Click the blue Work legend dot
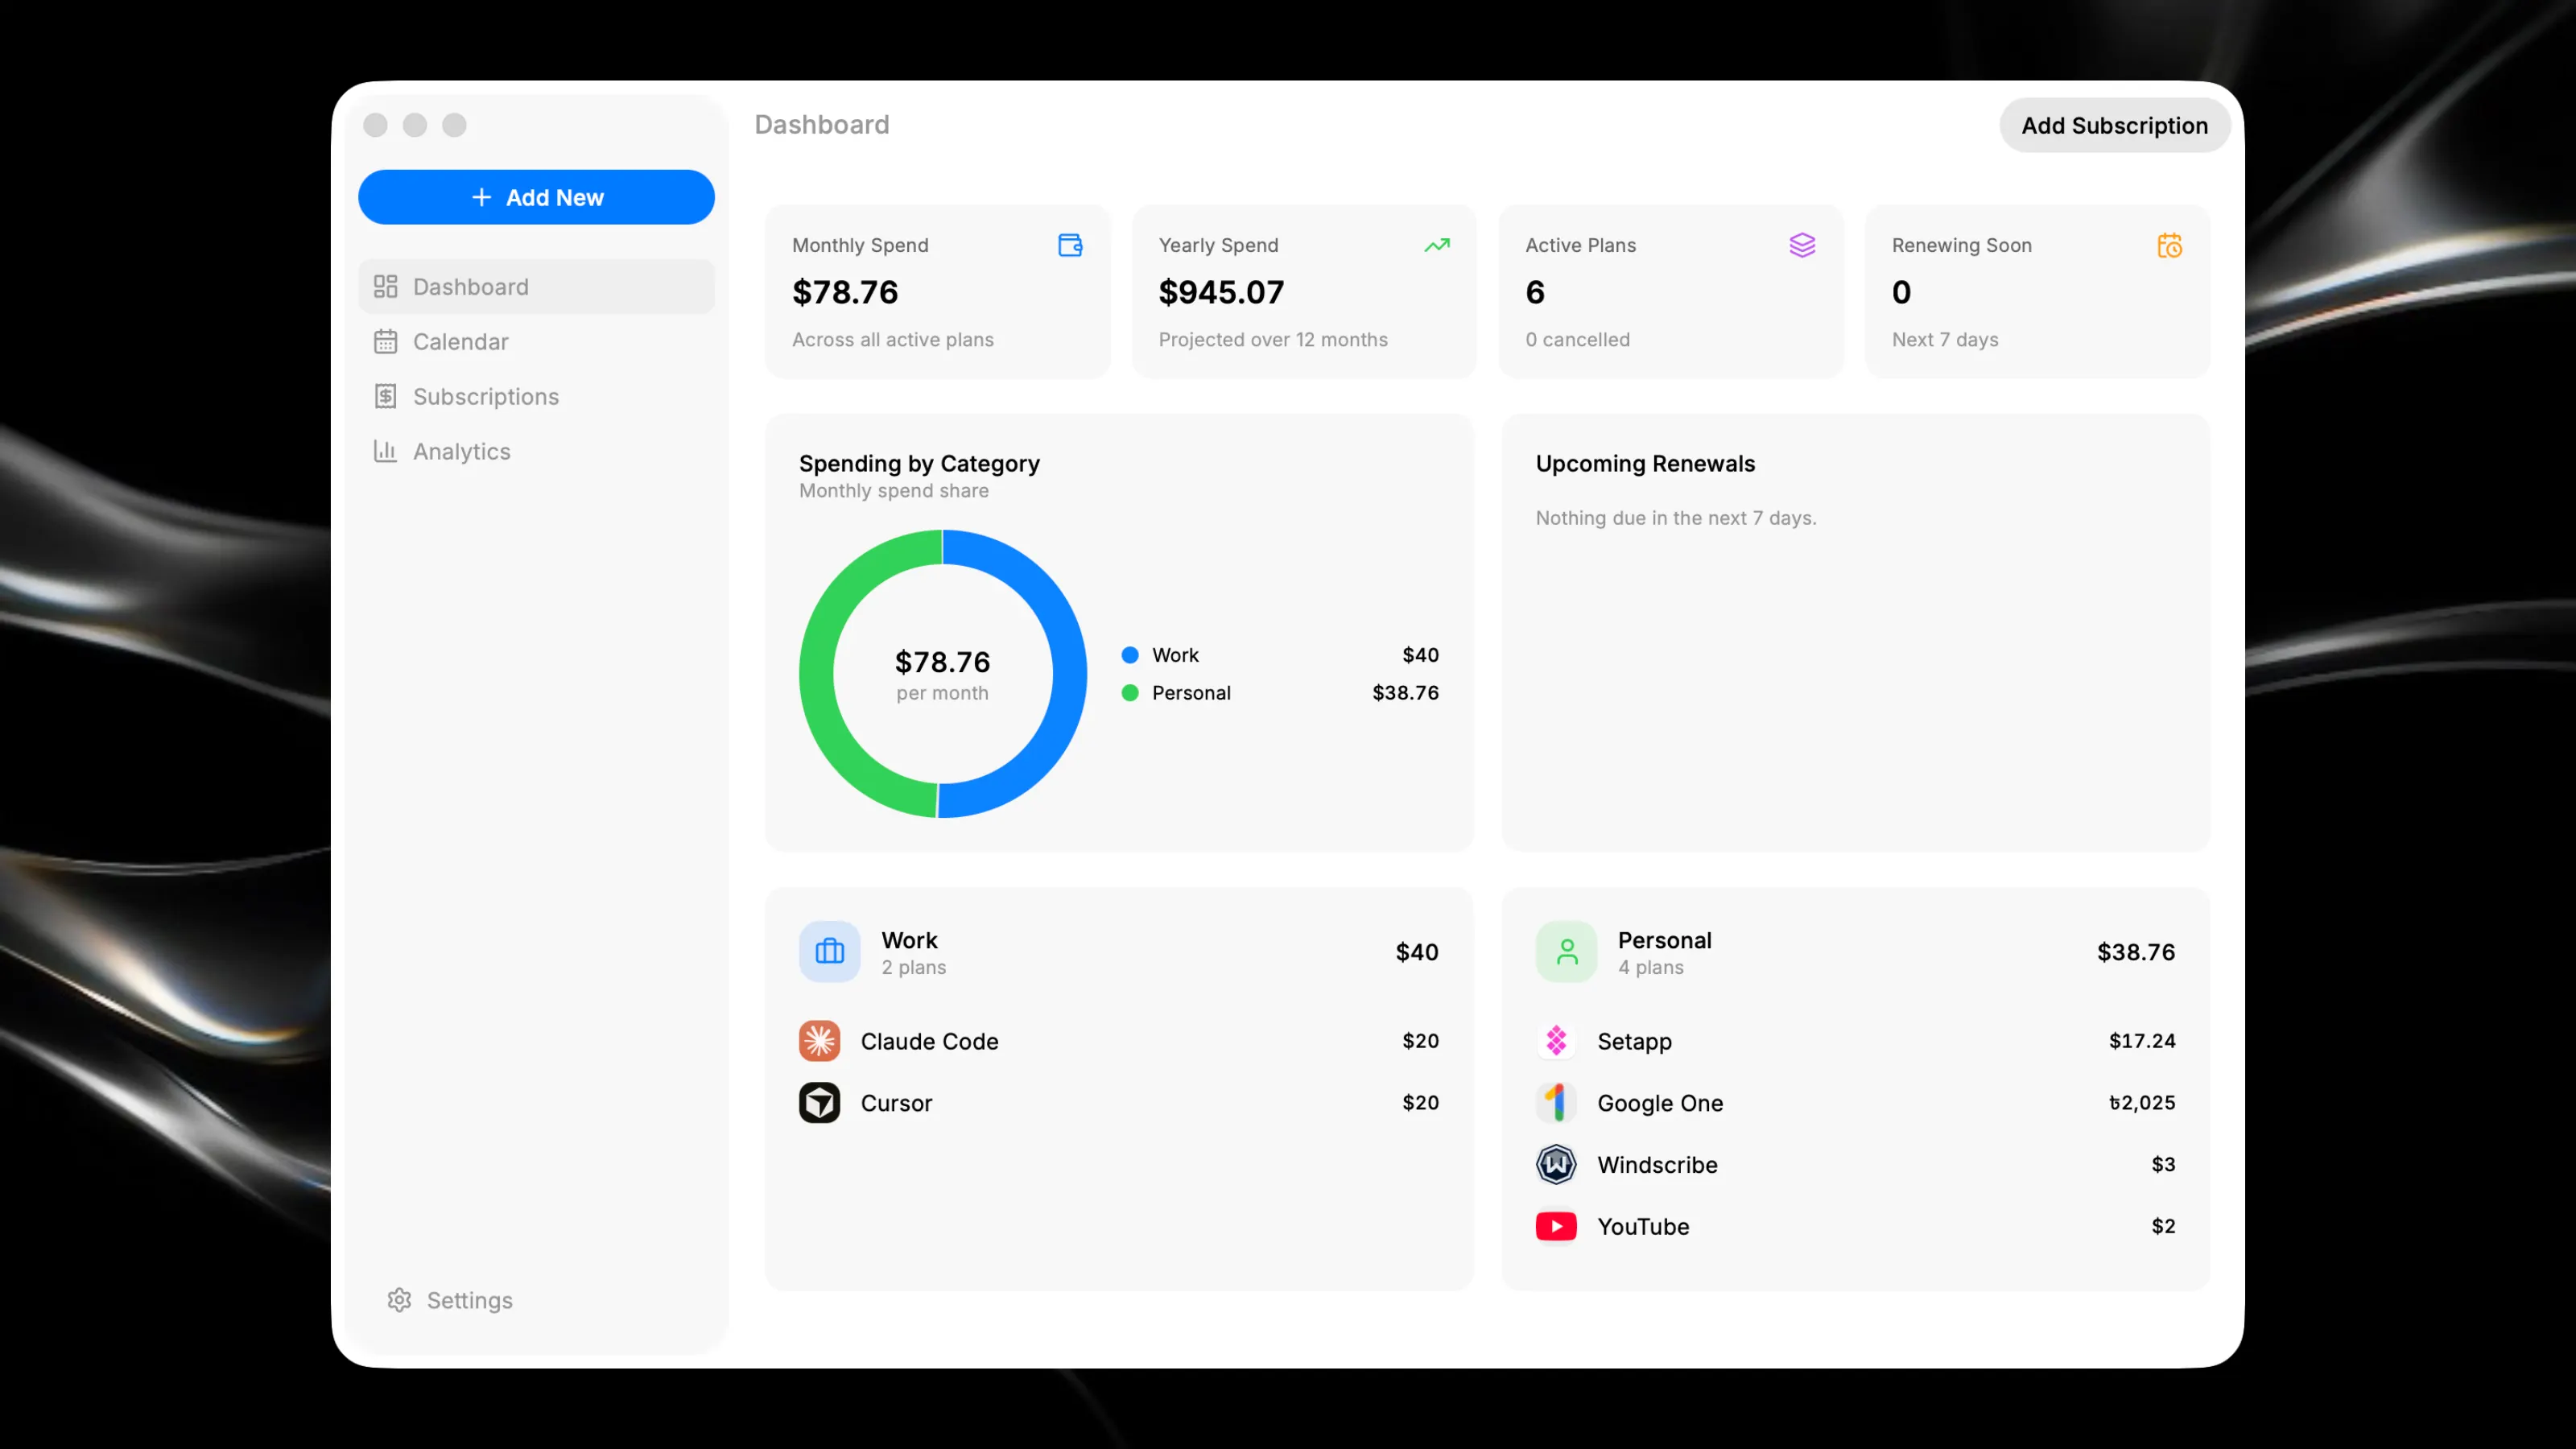 1130,655
